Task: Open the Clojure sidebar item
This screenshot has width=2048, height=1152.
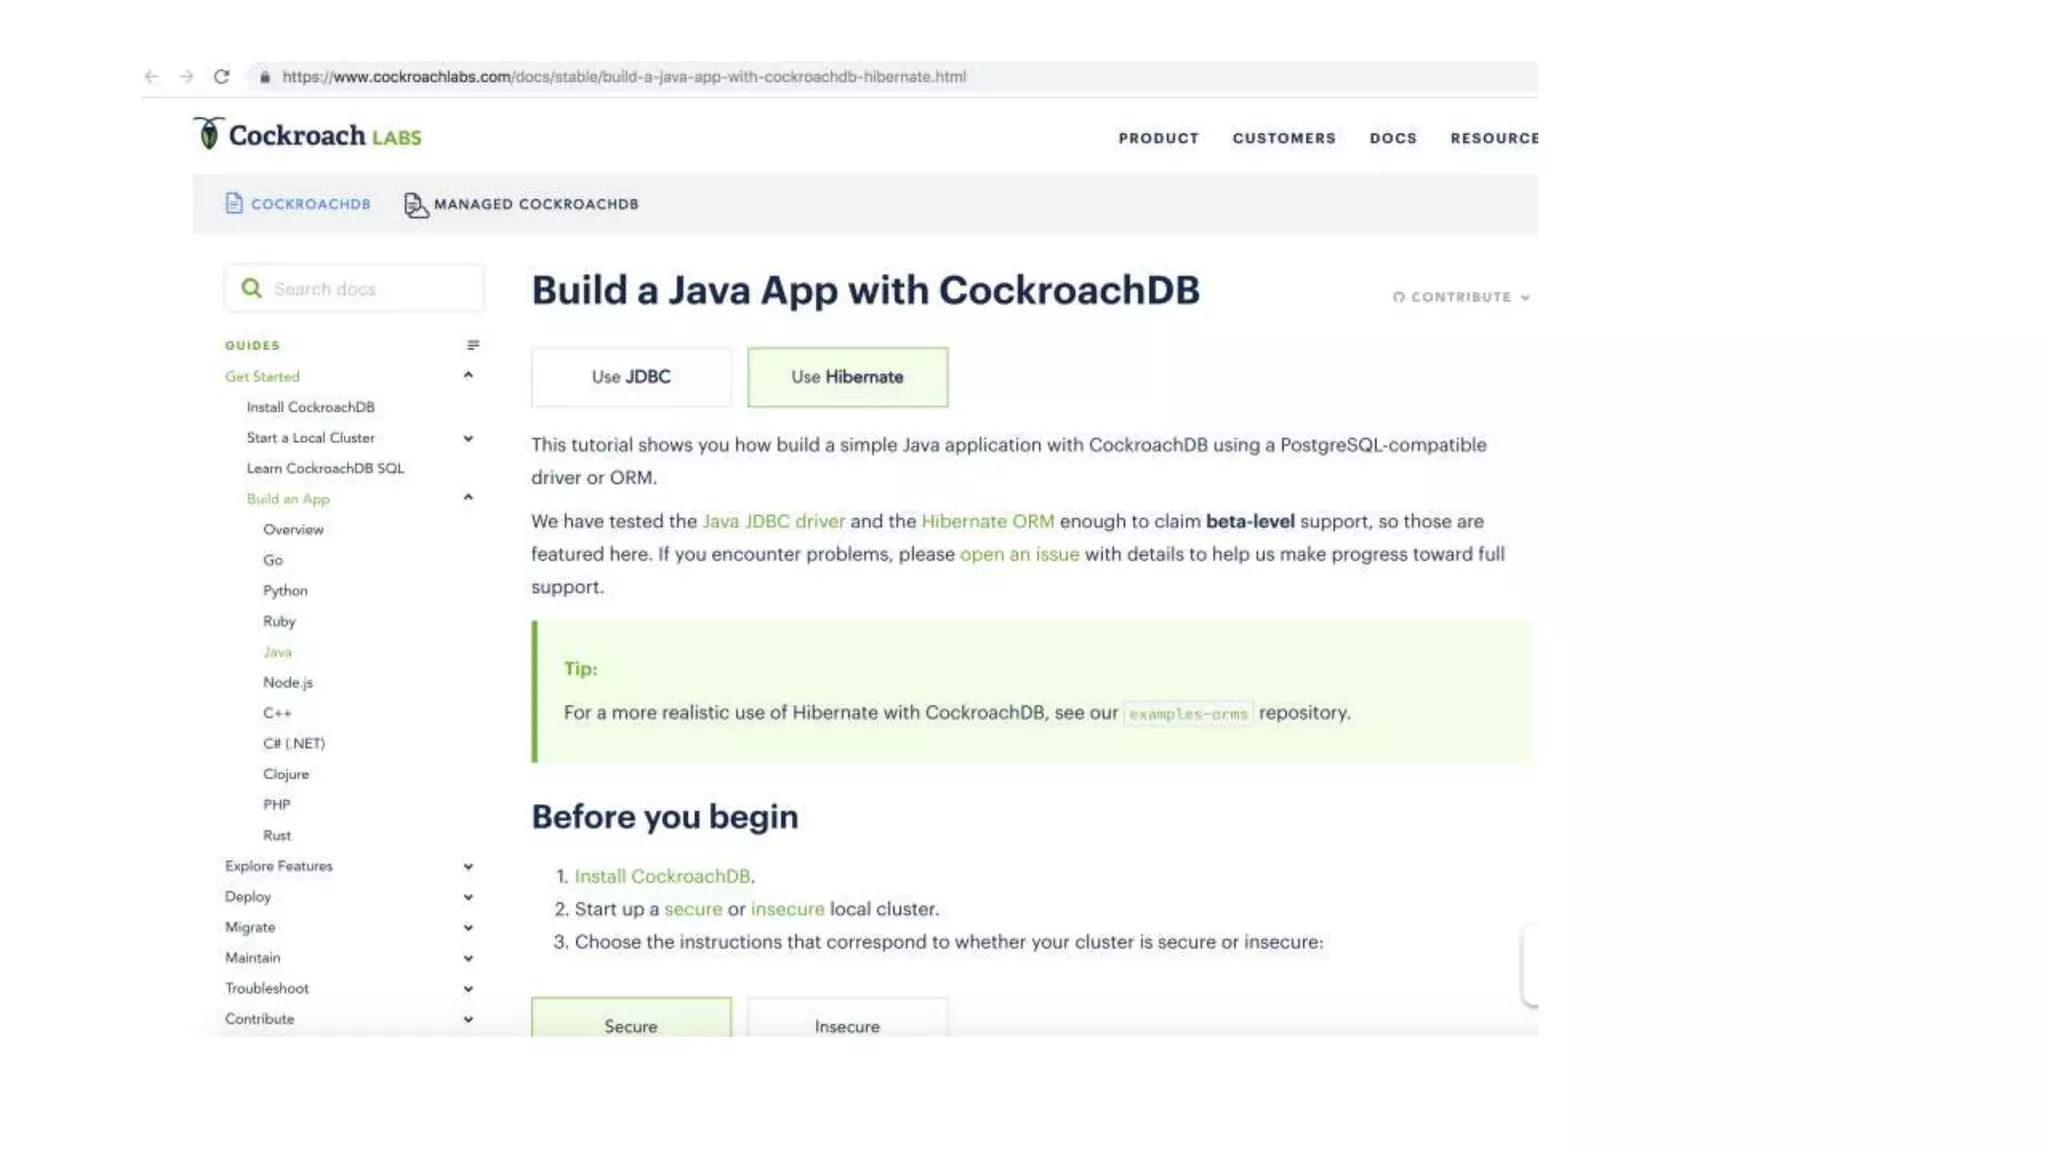Action: click(x=286, y=774)
